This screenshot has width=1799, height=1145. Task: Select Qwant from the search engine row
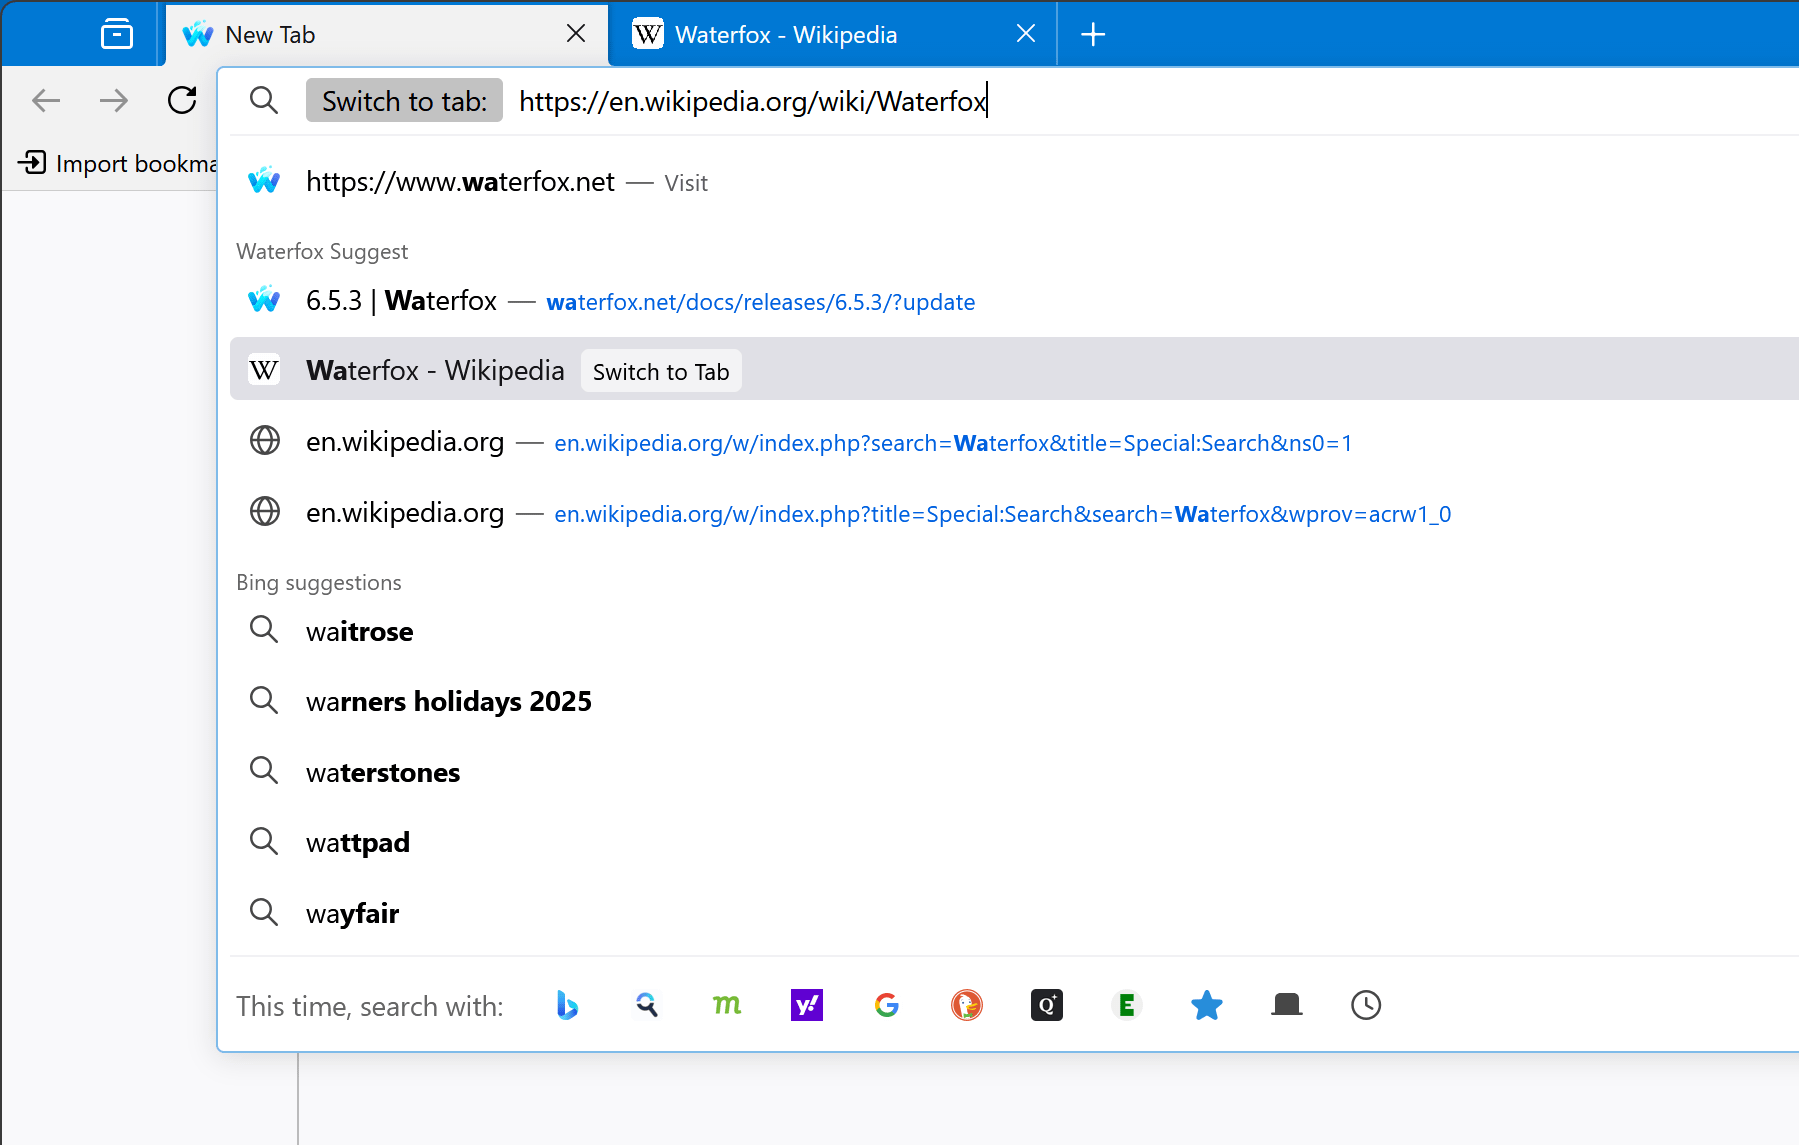click(x=1047, y=1006)
